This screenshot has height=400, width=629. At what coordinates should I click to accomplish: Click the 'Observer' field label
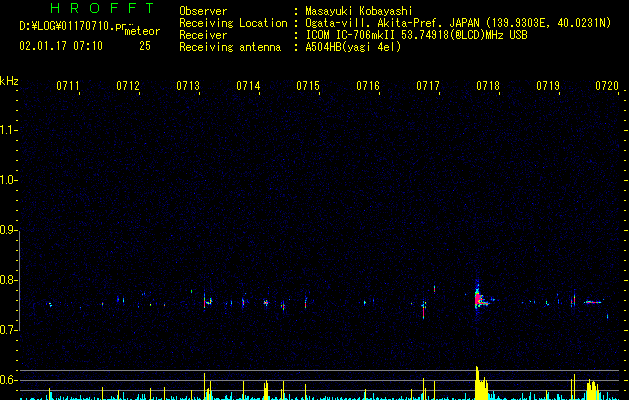tap(203, 11)
